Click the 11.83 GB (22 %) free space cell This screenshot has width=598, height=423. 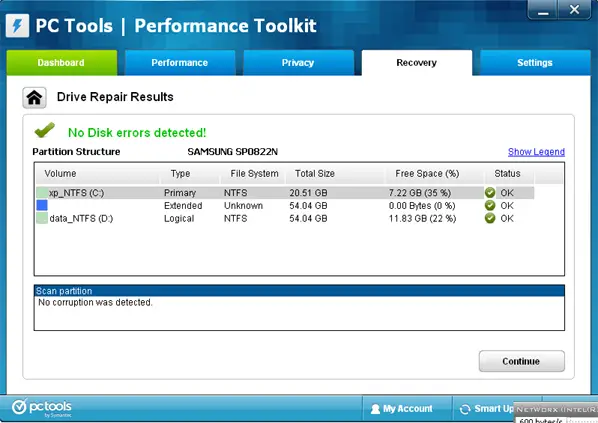point(423,218)
